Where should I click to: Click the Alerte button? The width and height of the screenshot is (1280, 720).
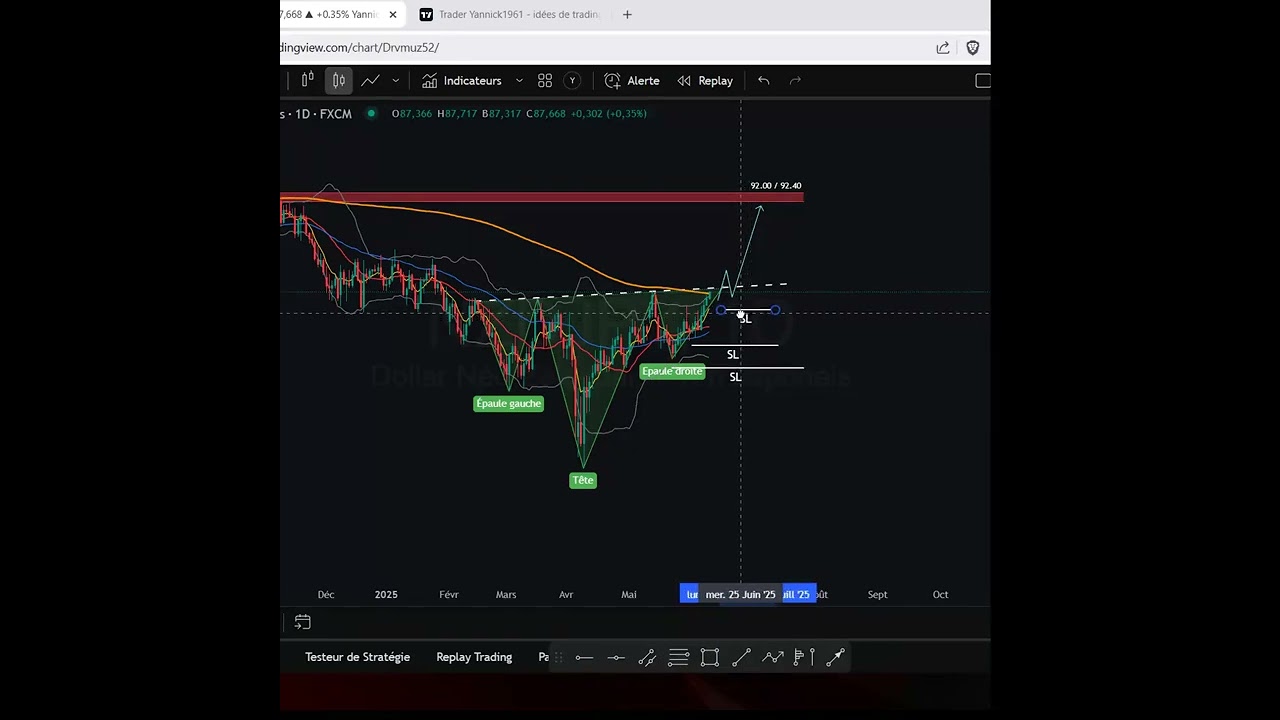632,81
